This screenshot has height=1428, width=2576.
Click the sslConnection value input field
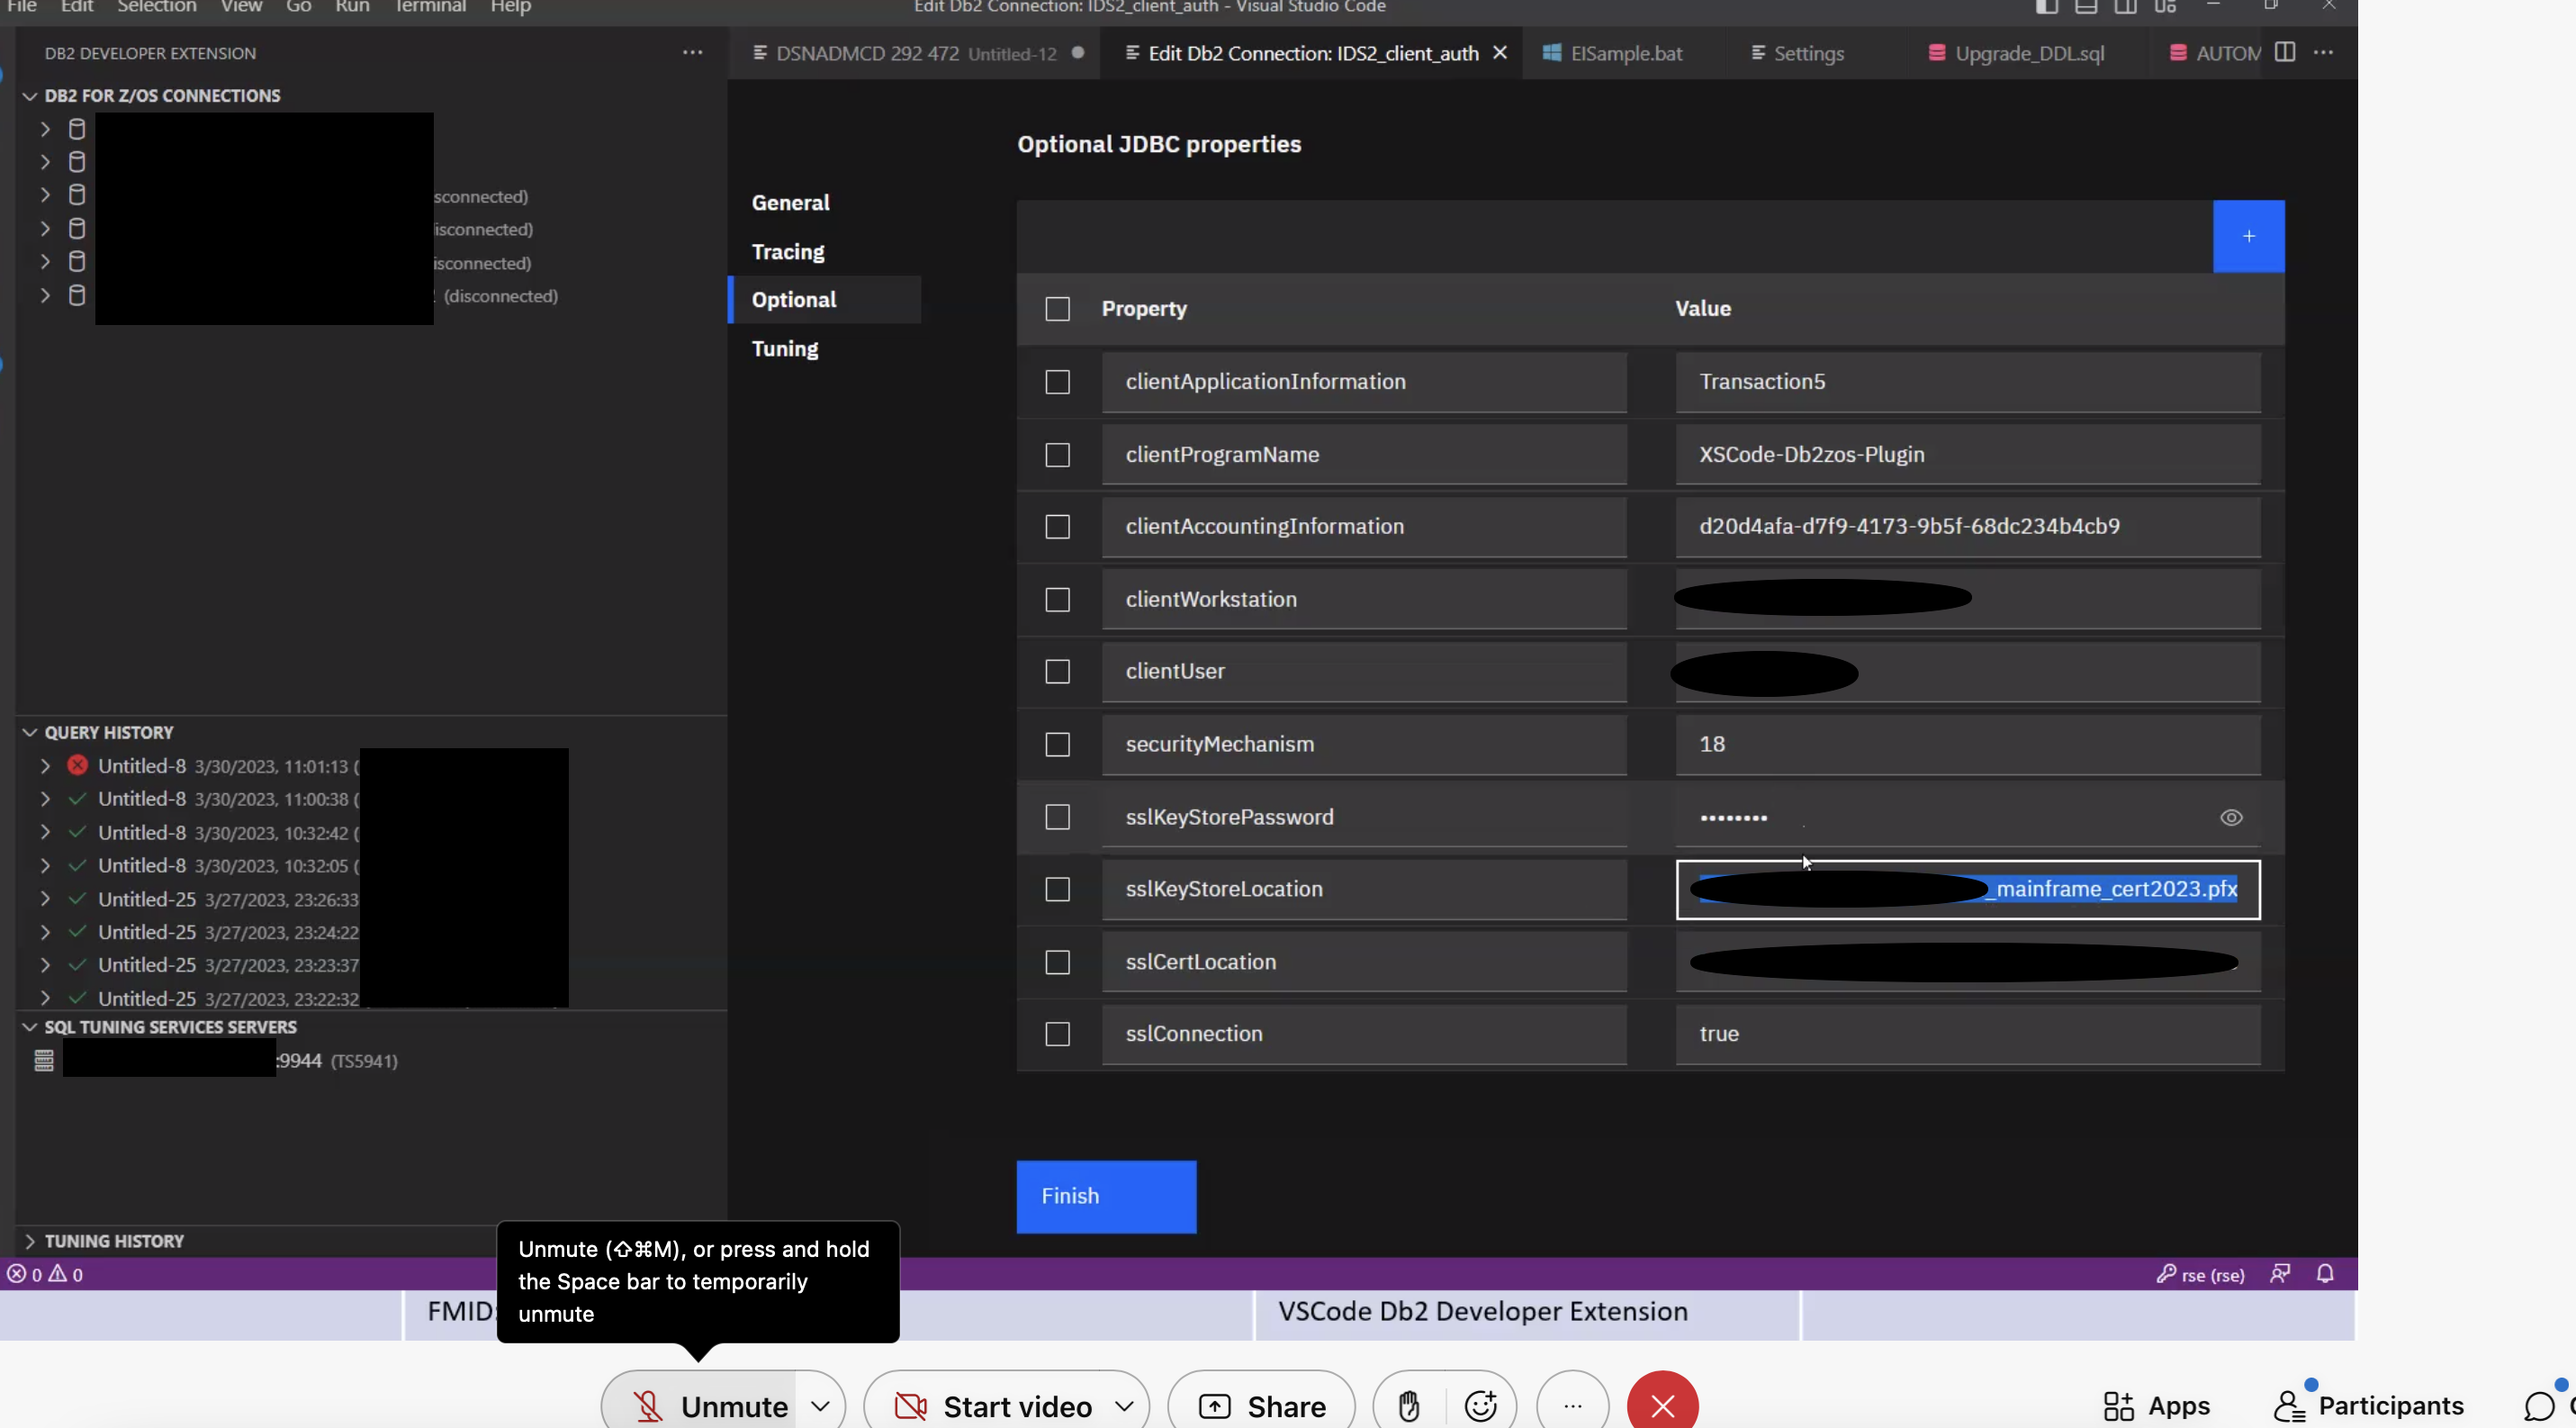click(1966, 1034)
